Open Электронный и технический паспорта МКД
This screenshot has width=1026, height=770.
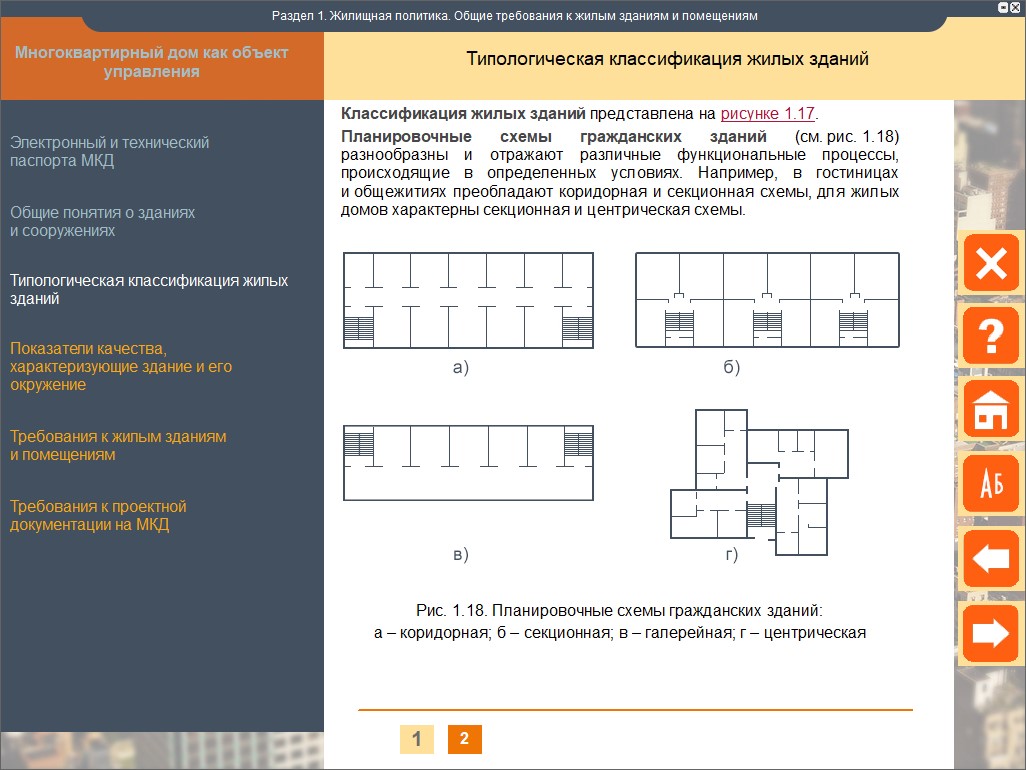pyautogui.click(x=110, y=152)
